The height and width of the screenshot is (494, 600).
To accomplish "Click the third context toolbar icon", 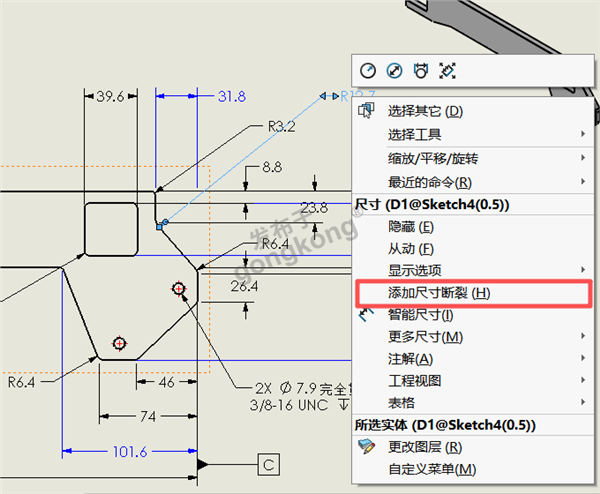I will pos(421,70).
